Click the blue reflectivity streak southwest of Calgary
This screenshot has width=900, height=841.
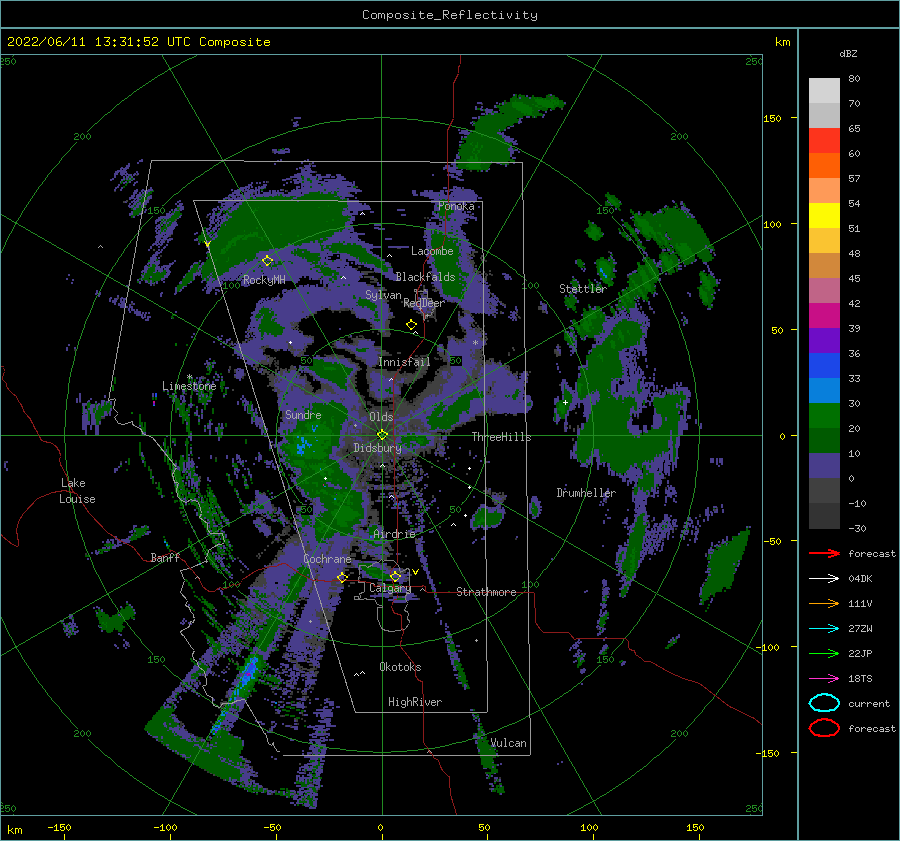point(249,673)
